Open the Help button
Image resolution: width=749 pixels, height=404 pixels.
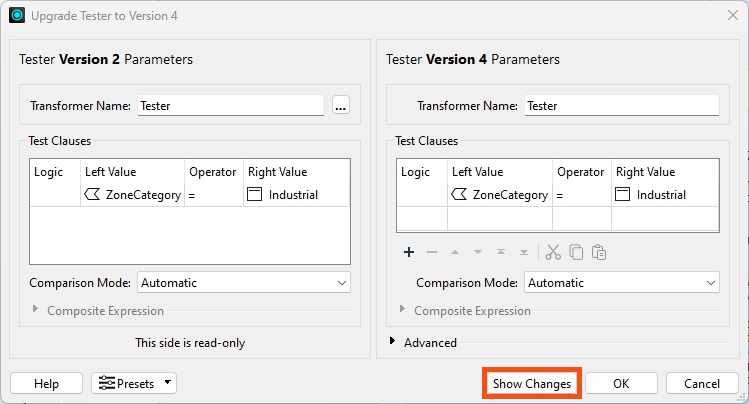pyautogui.click(x=46, y=383)
